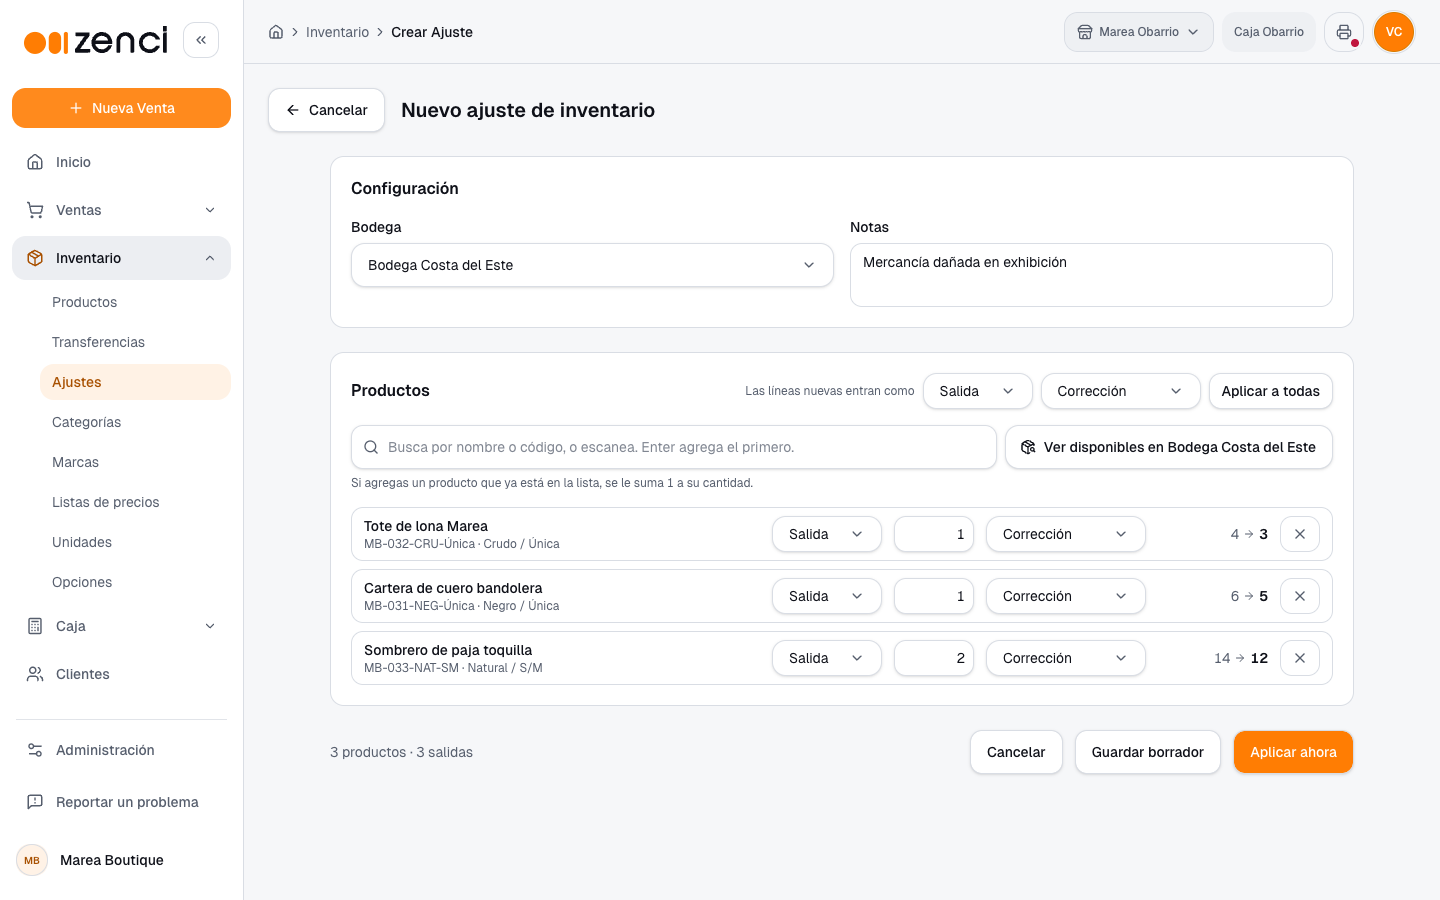The height and width of the screenshot is (900, 1440).
Task: Open default Salida type dropdown for new lines
Action: (x=977, y=391)
